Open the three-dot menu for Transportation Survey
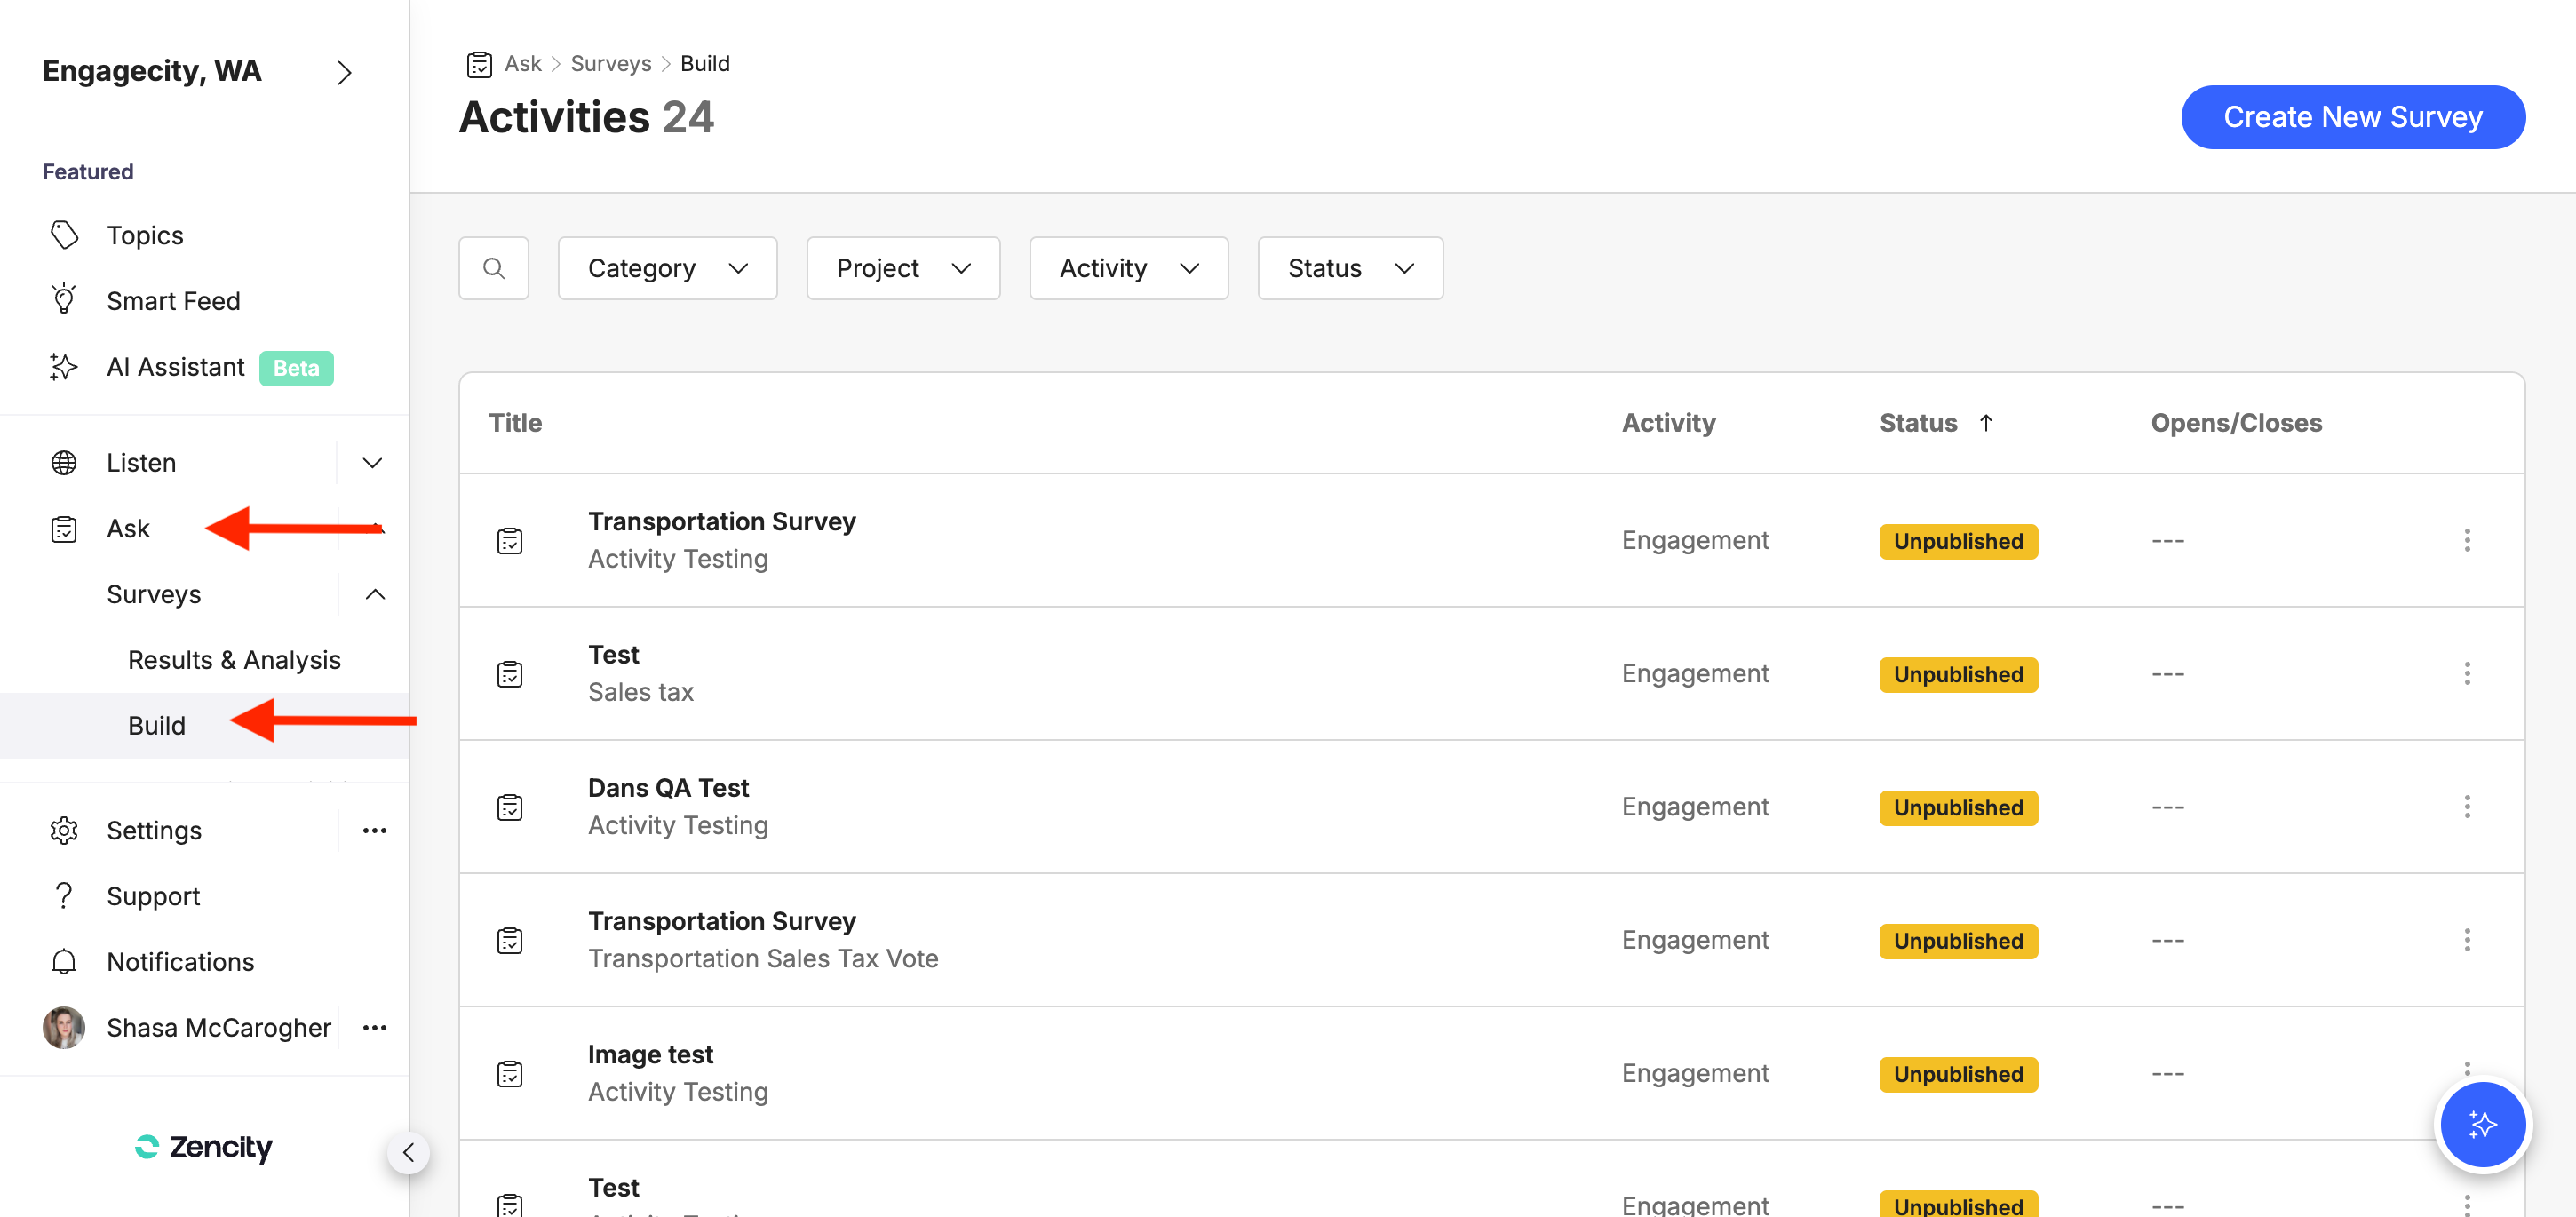Screen dimensions: 2576x1217 2468,540
